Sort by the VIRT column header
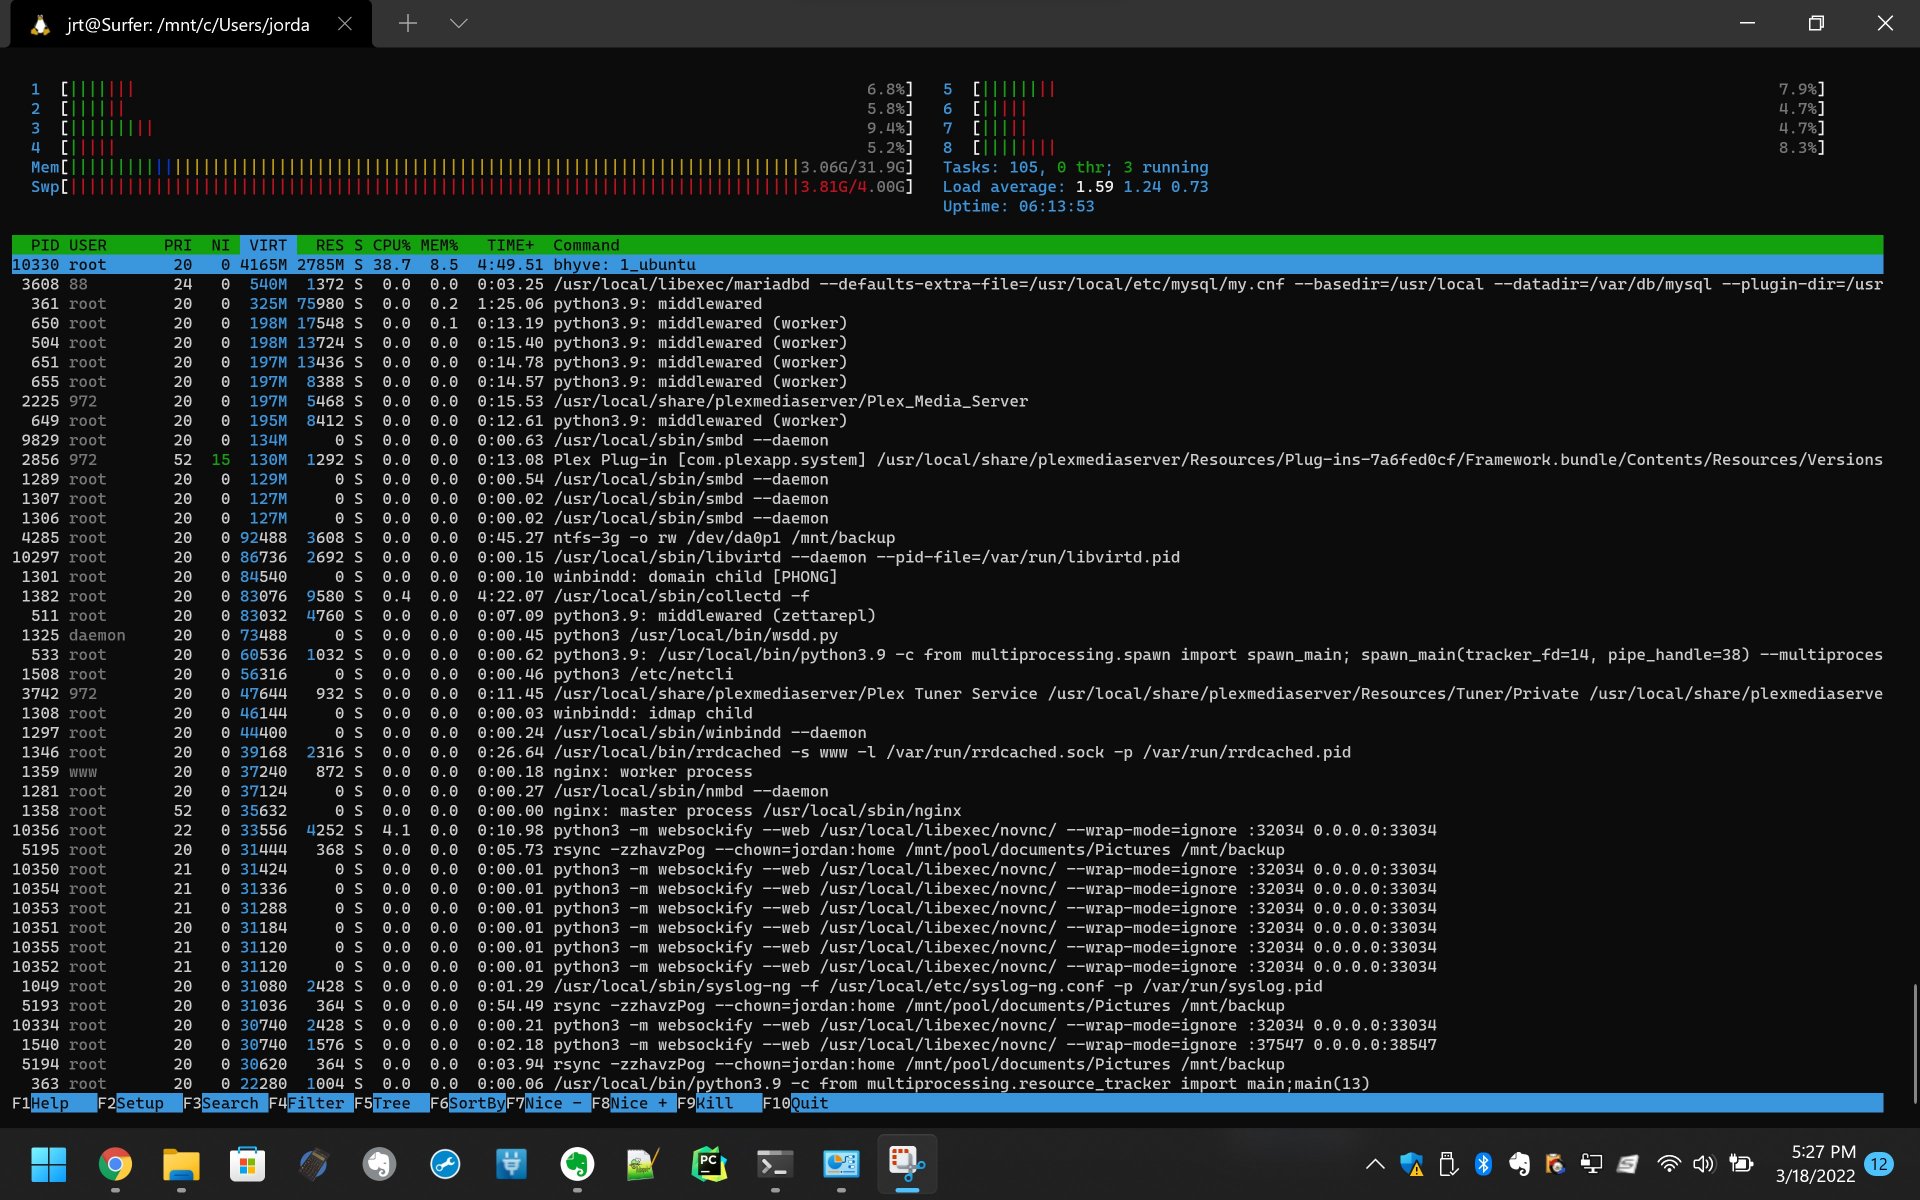Viewport: 1920px width, 1200px height. coord(268,245)
